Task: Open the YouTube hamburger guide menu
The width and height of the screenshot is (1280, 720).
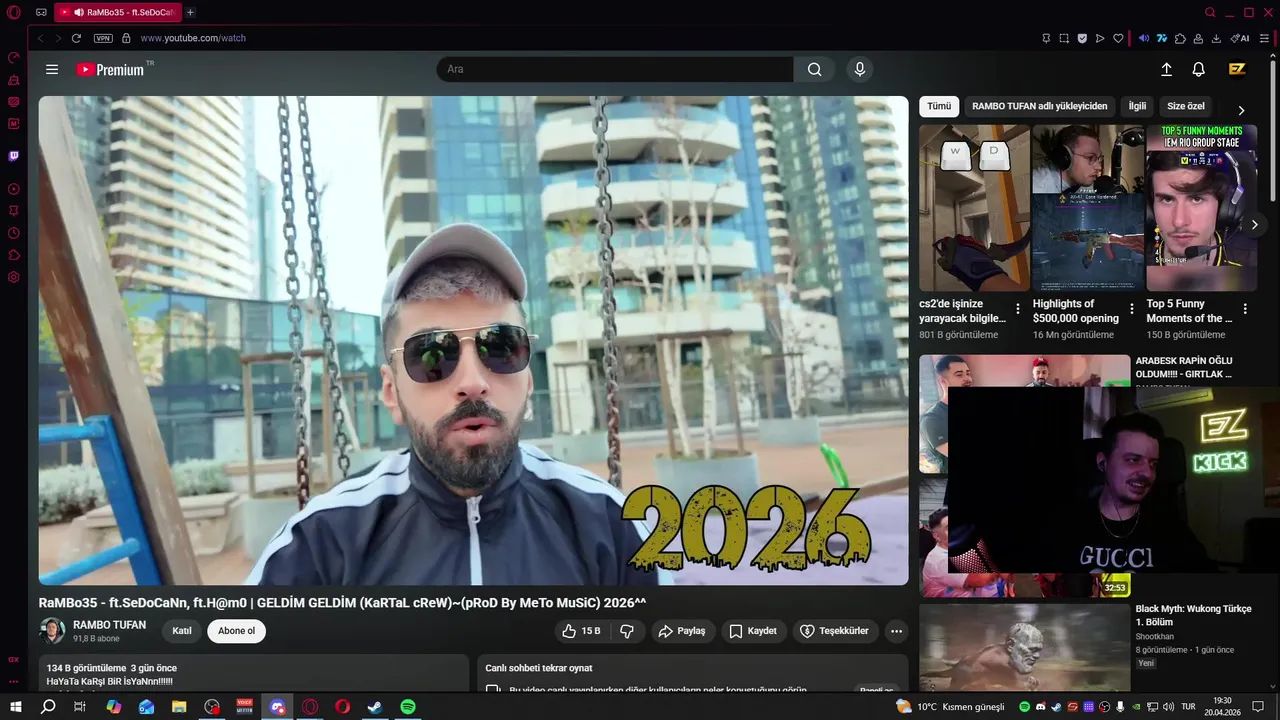Action: click(x=52, y=70)
